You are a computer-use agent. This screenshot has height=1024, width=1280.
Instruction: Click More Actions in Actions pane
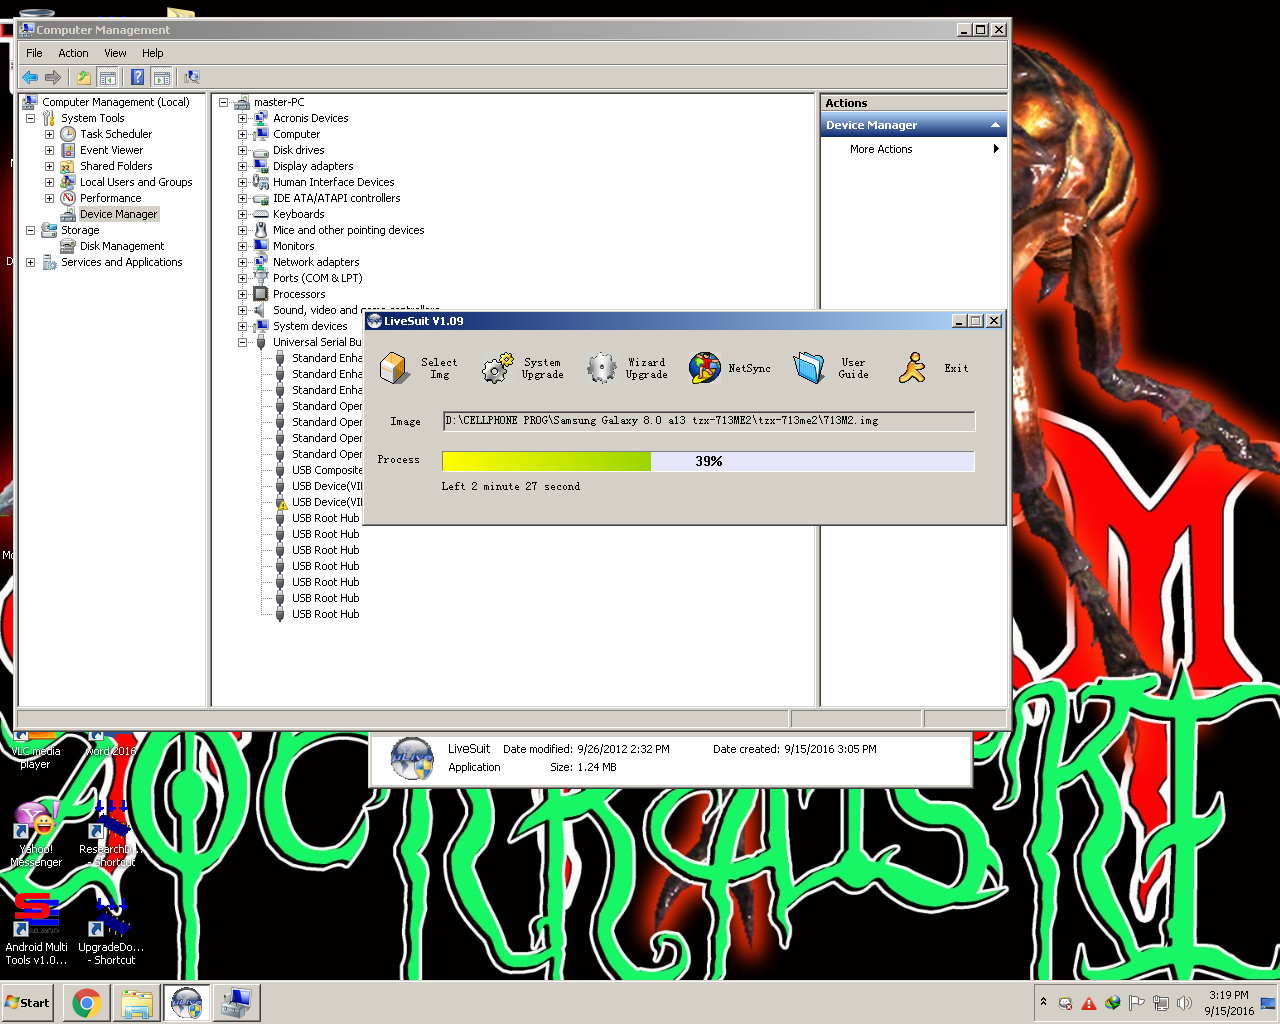point(881,149)
